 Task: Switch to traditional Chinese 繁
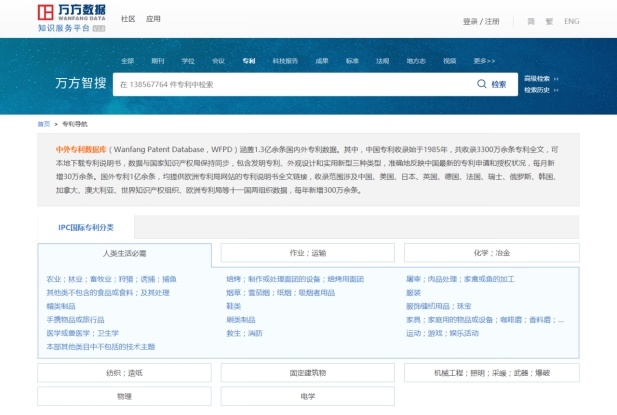coord(547,21)
